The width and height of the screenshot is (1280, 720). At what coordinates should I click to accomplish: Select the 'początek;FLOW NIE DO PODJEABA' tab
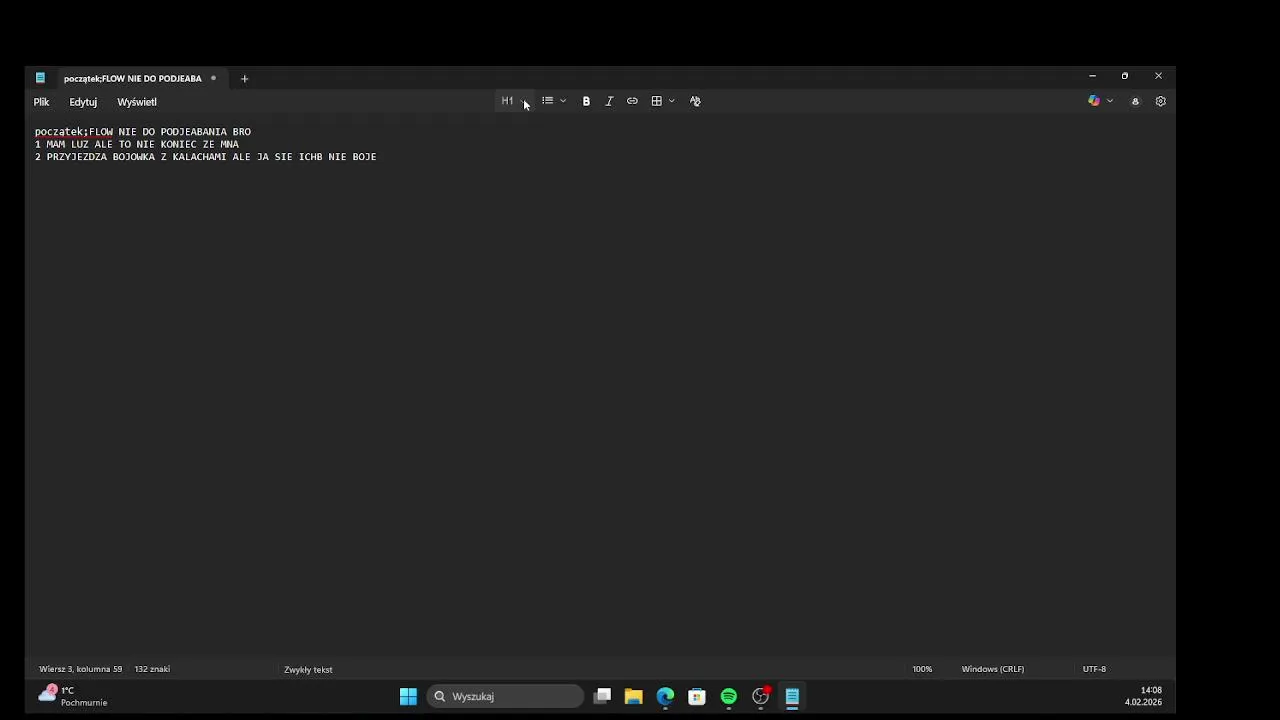point(133,78)
